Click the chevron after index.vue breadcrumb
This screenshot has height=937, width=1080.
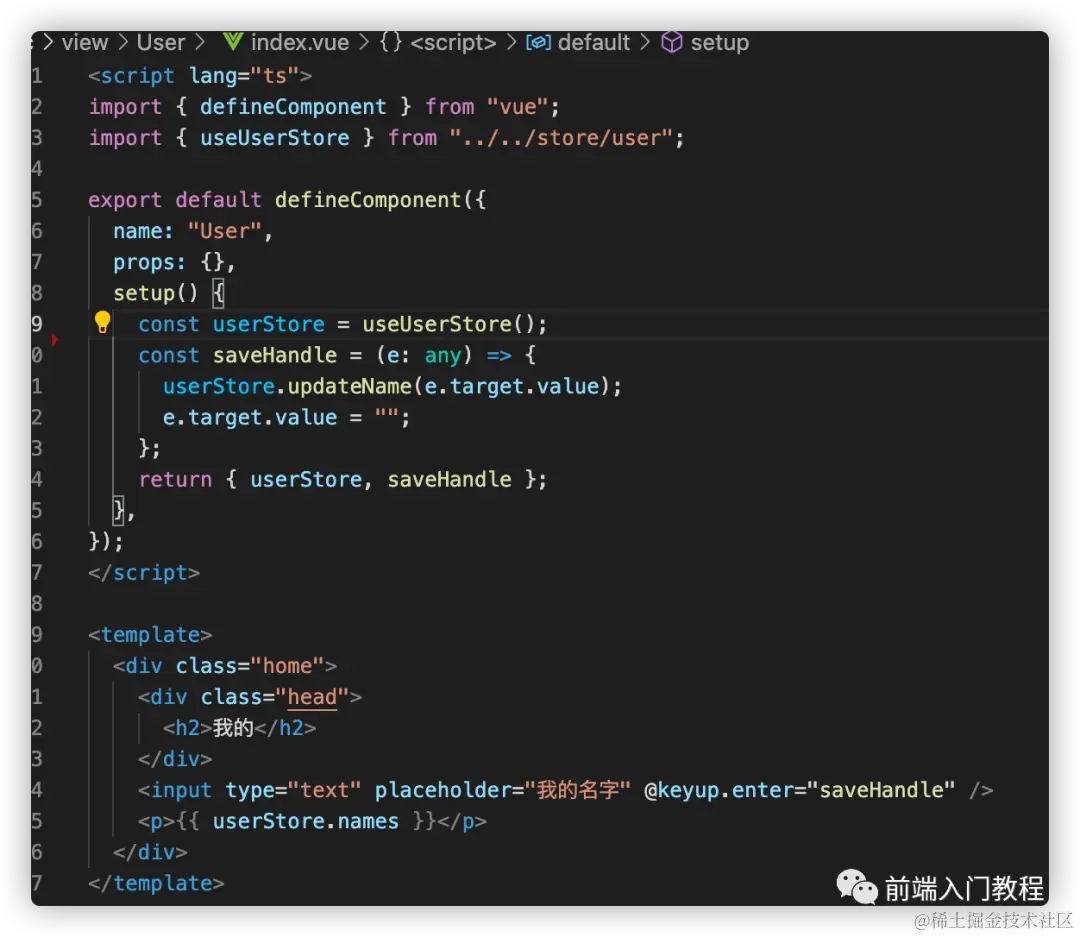pos(364,43)
